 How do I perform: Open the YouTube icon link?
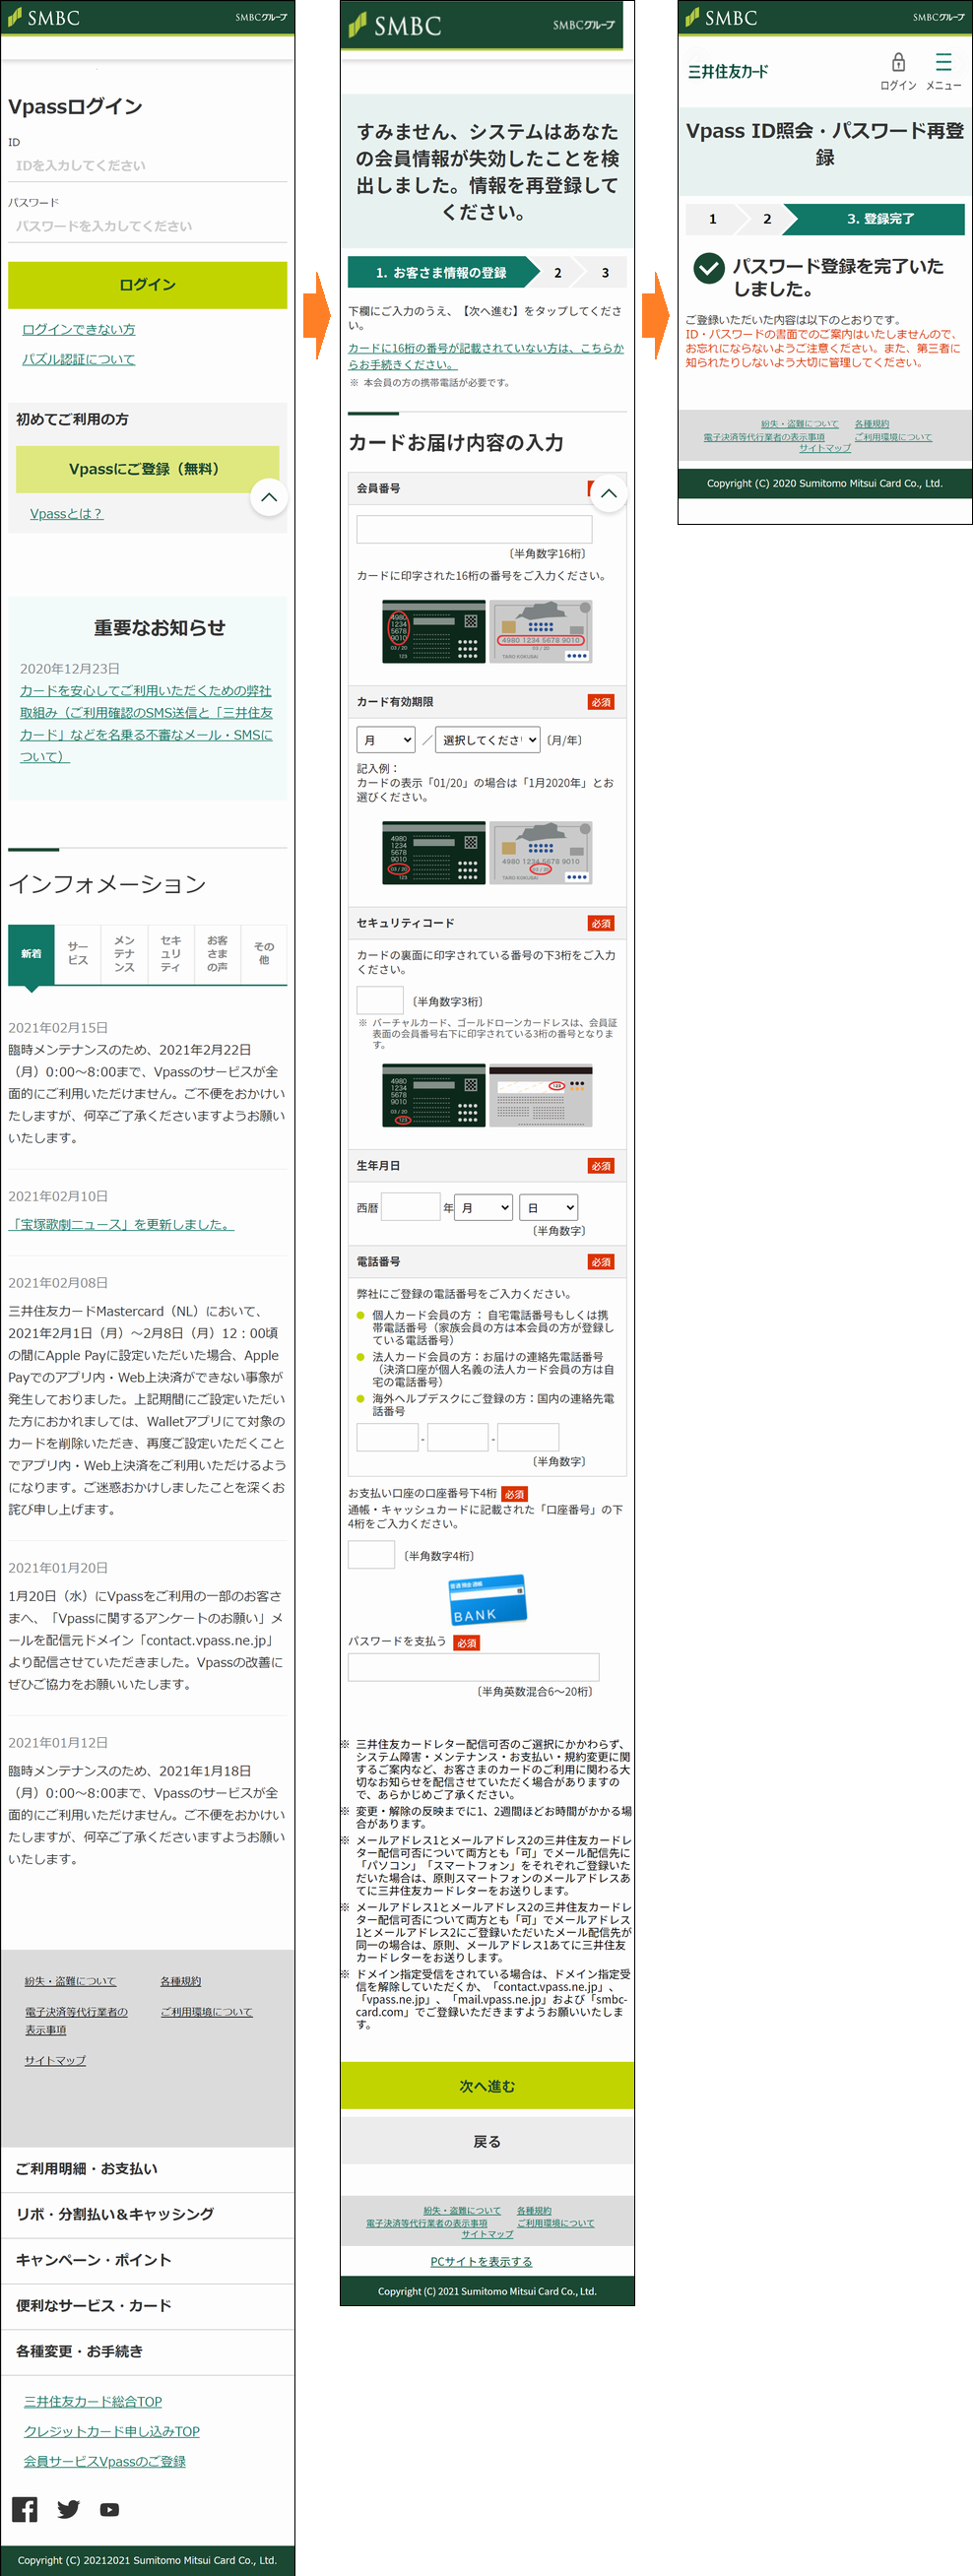pyautogui.click(x=110, y=2509)
